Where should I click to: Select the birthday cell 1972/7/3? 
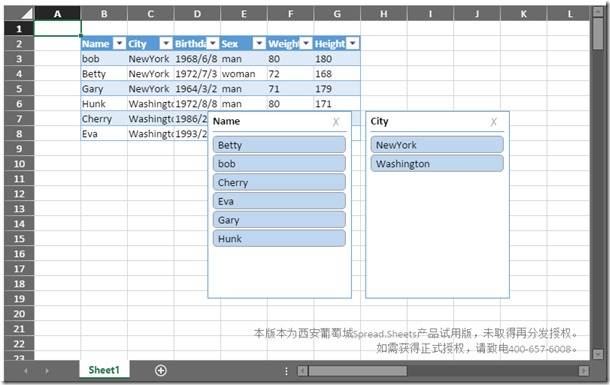[197, 74]
